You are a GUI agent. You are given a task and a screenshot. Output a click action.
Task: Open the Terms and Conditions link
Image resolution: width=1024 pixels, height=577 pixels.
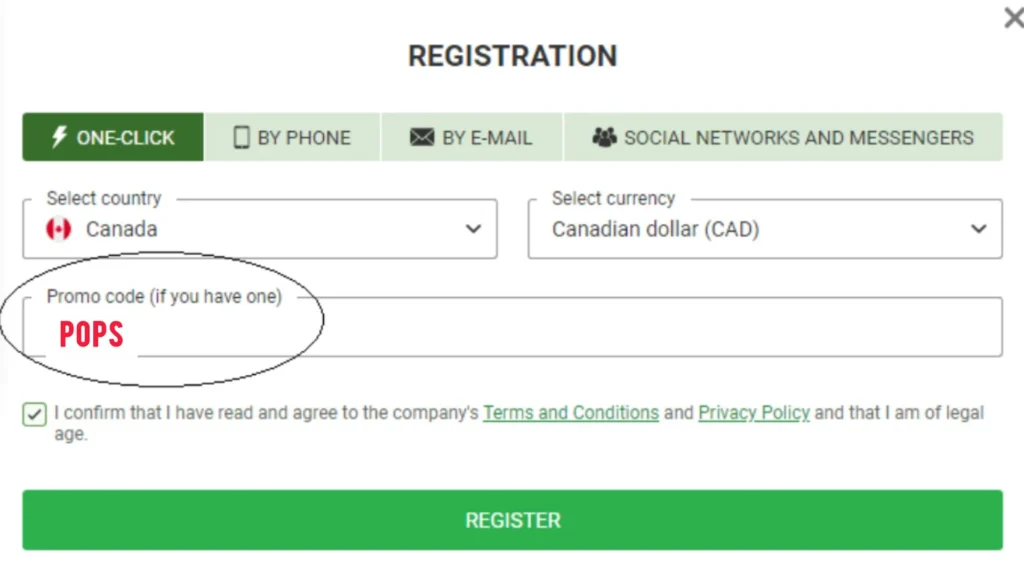[x=571, y=413]
